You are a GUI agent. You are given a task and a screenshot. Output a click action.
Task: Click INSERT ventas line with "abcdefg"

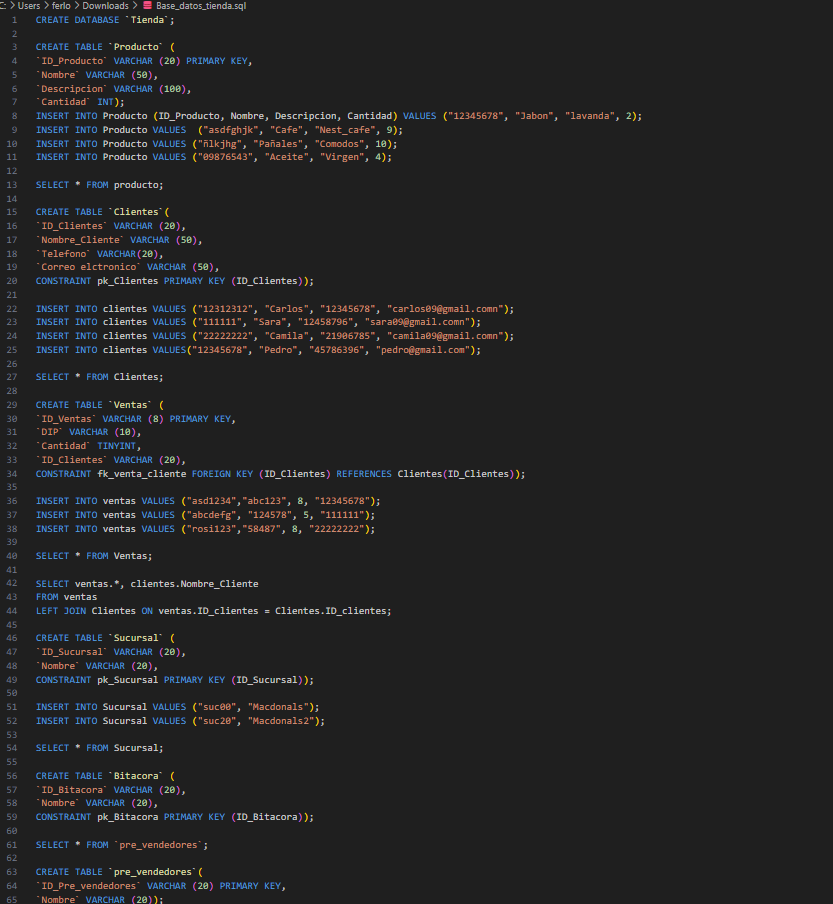(205, 515)
